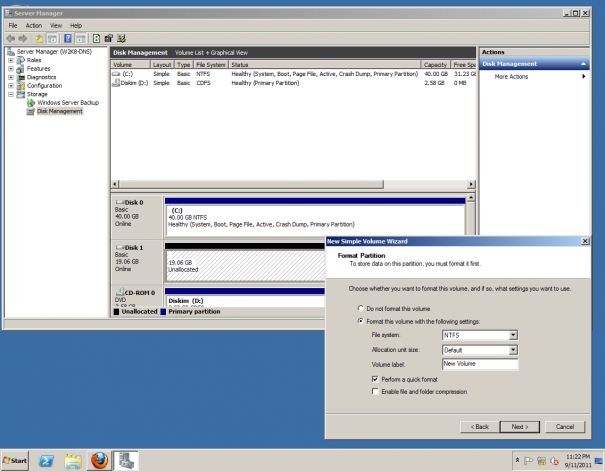This screenshot has height=472, width=605.
Task: Toggle 'Enable file and folder compression' checkbox
Action: click(x=375, y=391)
